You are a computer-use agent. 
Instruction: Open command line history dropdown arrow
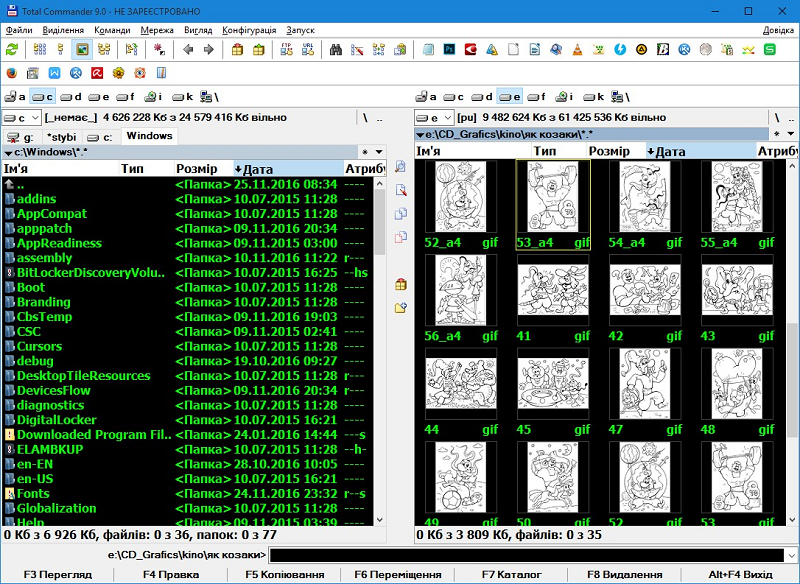coord(792,555)
